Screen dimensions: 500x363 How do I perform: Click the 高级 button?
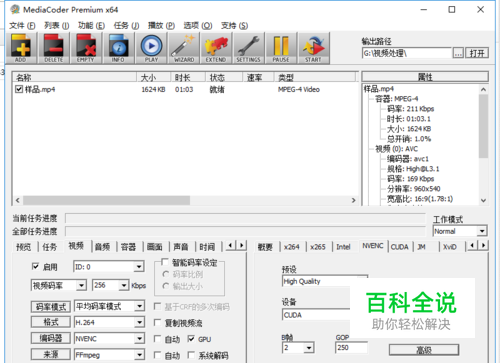[424, 350]
